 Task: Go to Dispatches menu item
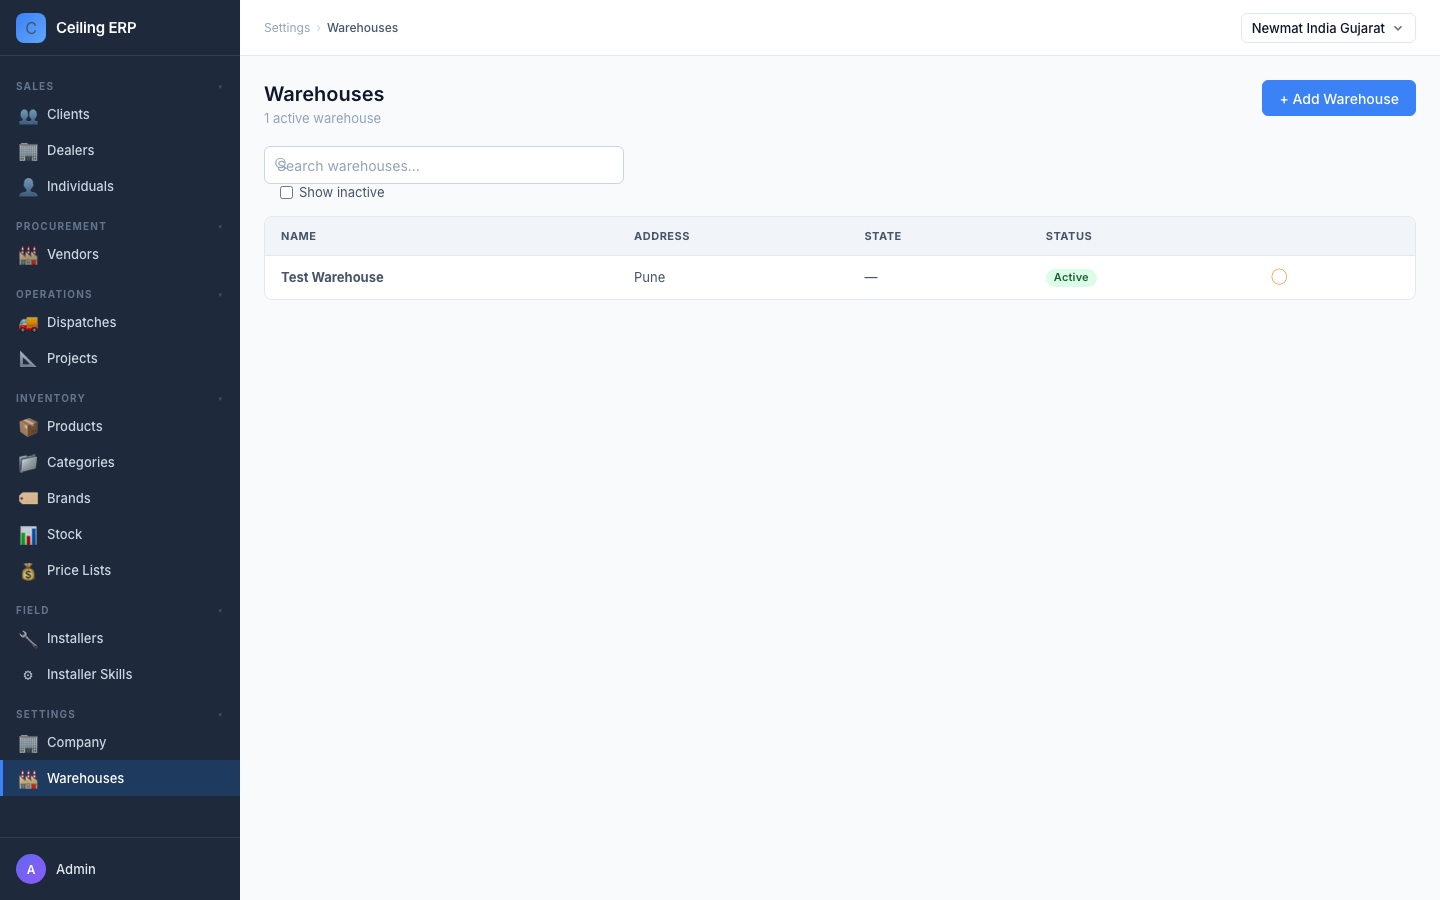[120, 322]
